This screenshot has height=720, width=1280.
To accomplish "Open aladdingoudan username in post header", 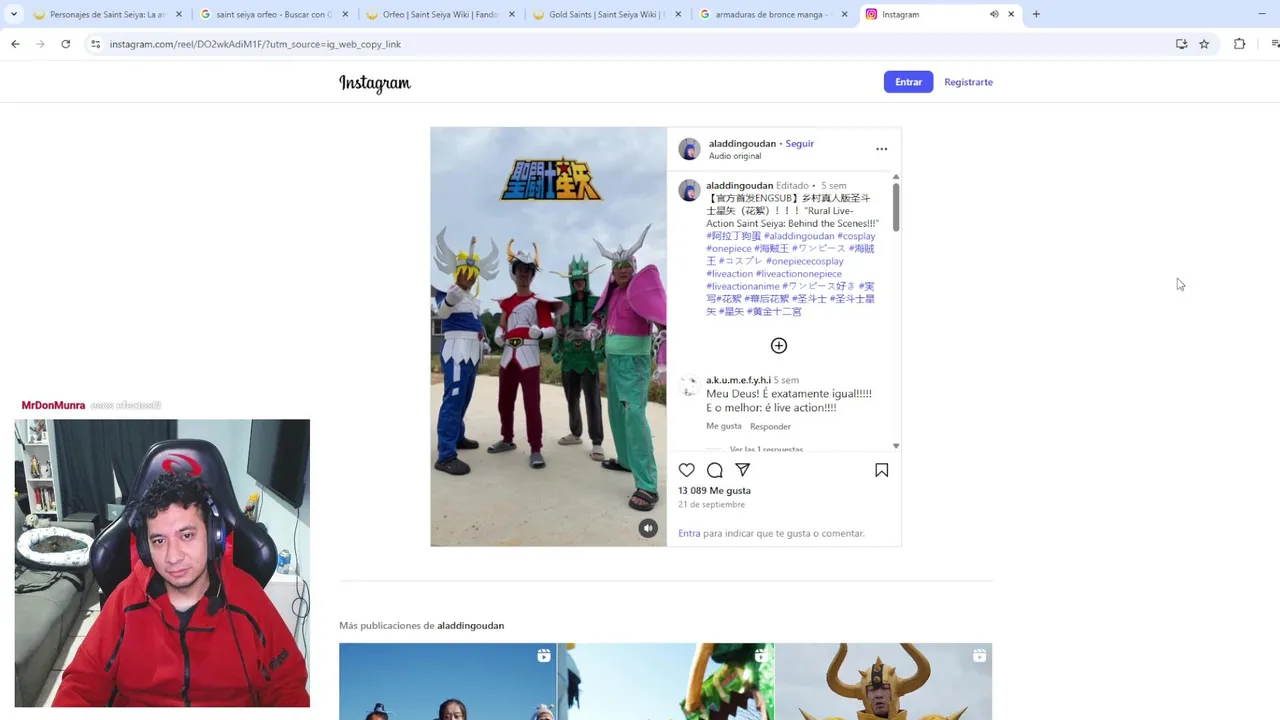I will click(742, 144).
